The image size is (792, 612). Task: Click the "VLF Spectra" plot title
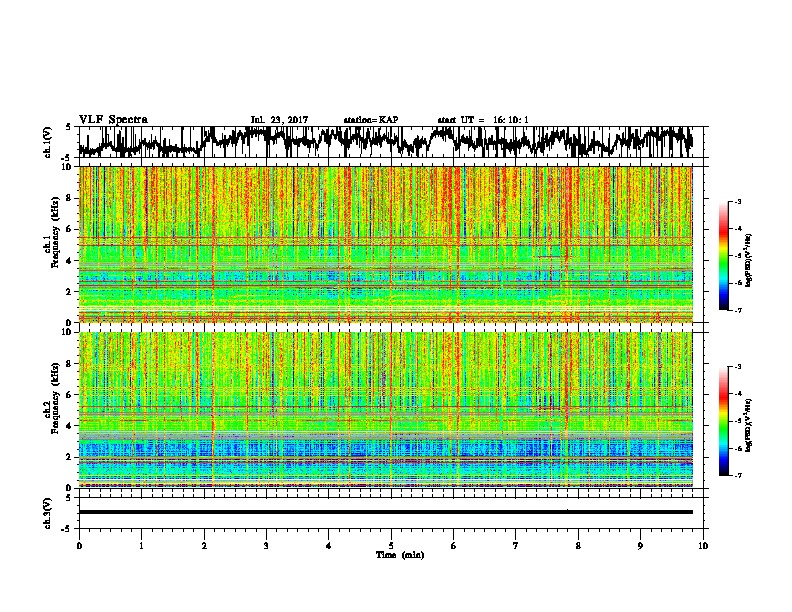(113, 120)
